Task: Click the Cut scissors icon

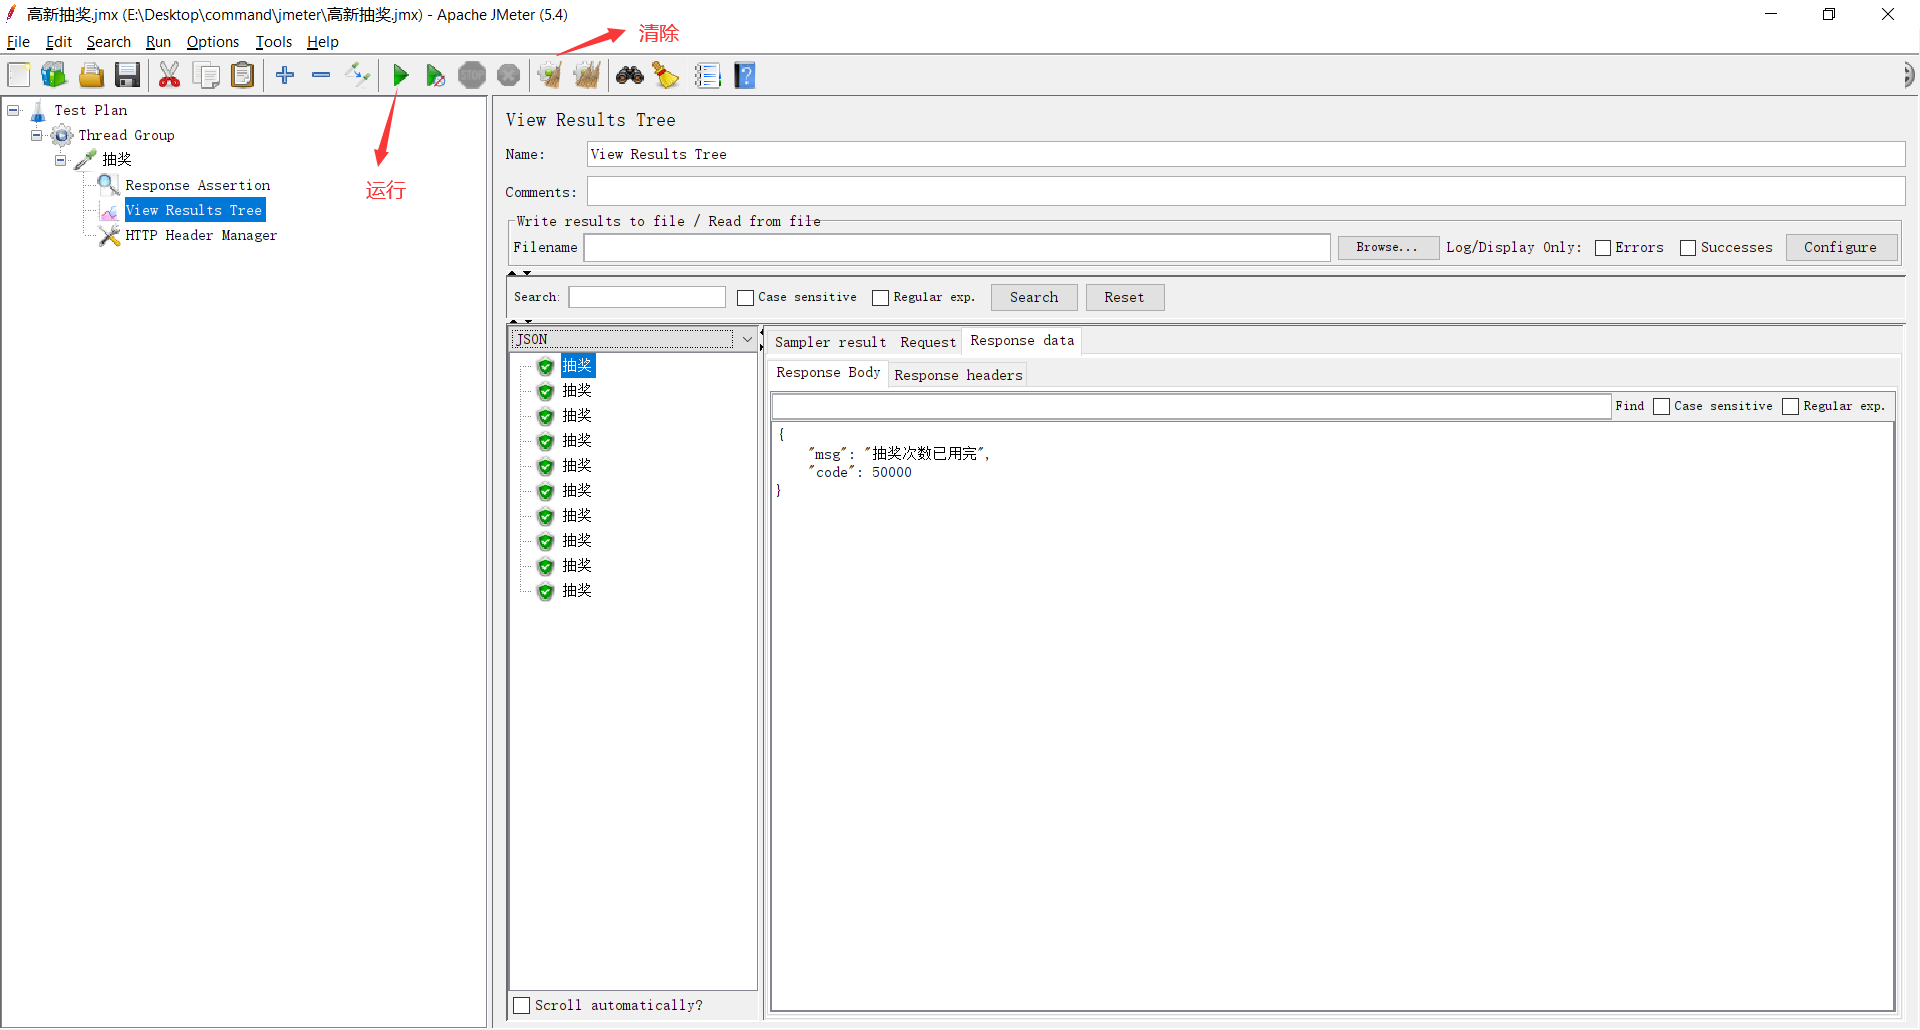Action: point(170,75)
